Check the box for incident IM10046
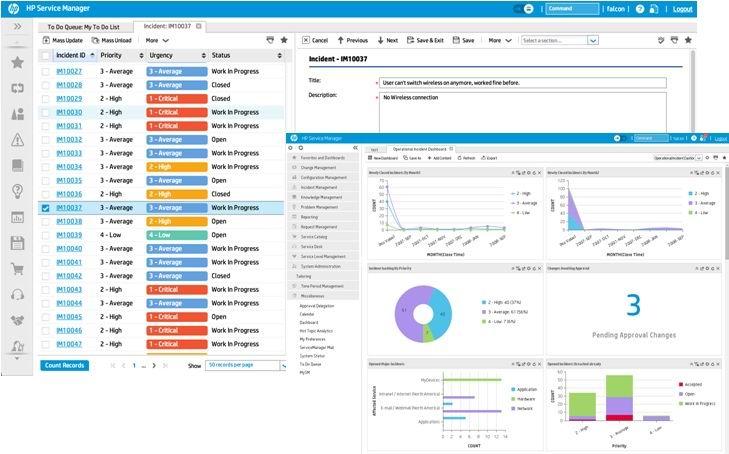The height and width of the screenshot is (454, 729). point(45,331)
